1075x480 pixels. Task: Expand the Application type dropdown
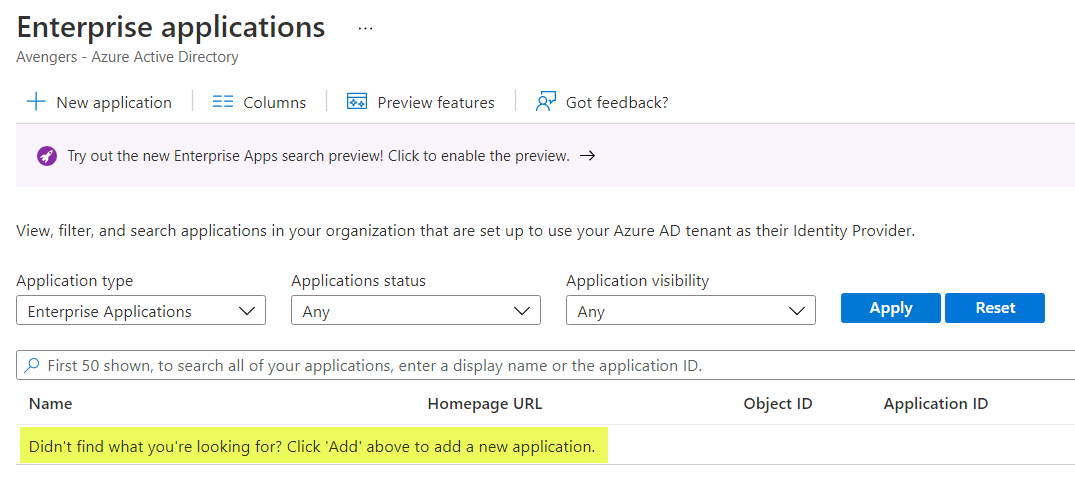click(x=141, y=311)
